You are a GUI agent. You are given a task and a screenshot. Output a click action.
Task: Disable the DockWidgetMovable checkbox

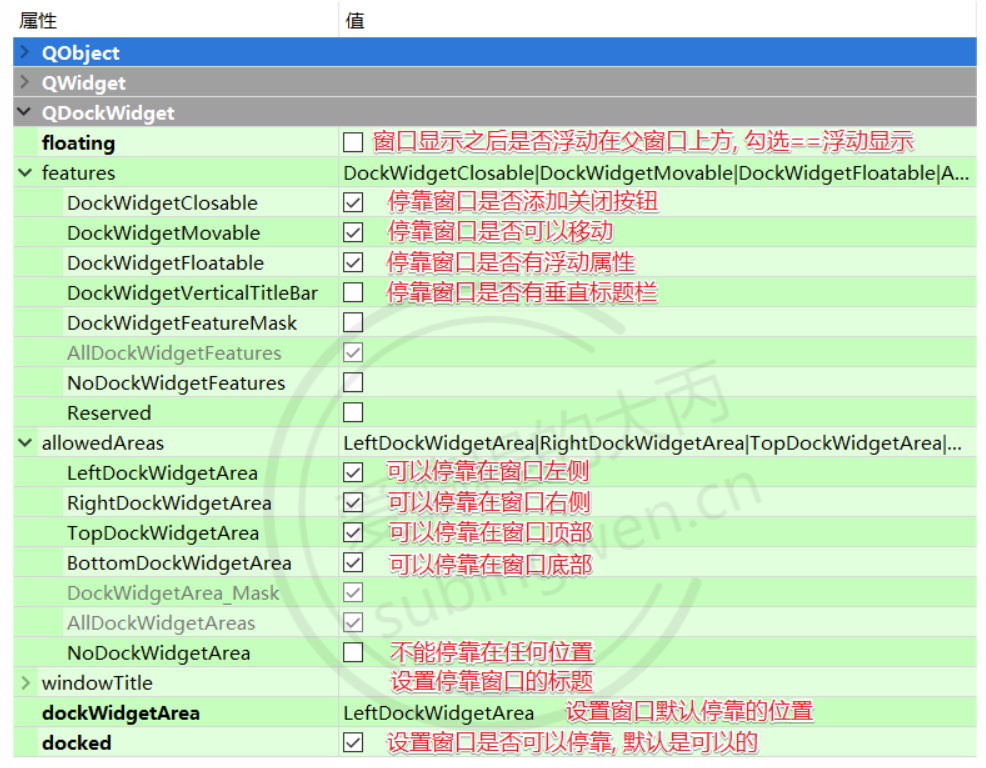tap(353, 233)
